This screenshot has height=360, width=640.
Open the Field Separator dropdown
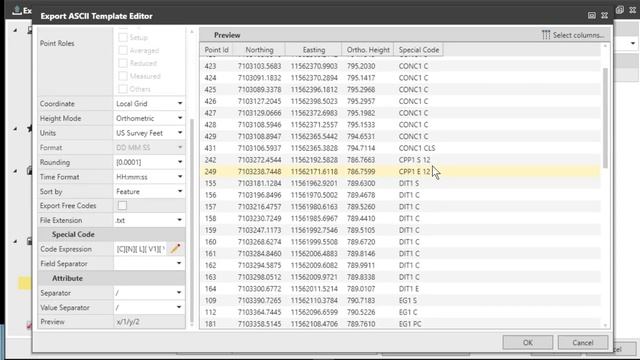click(149, 264)
